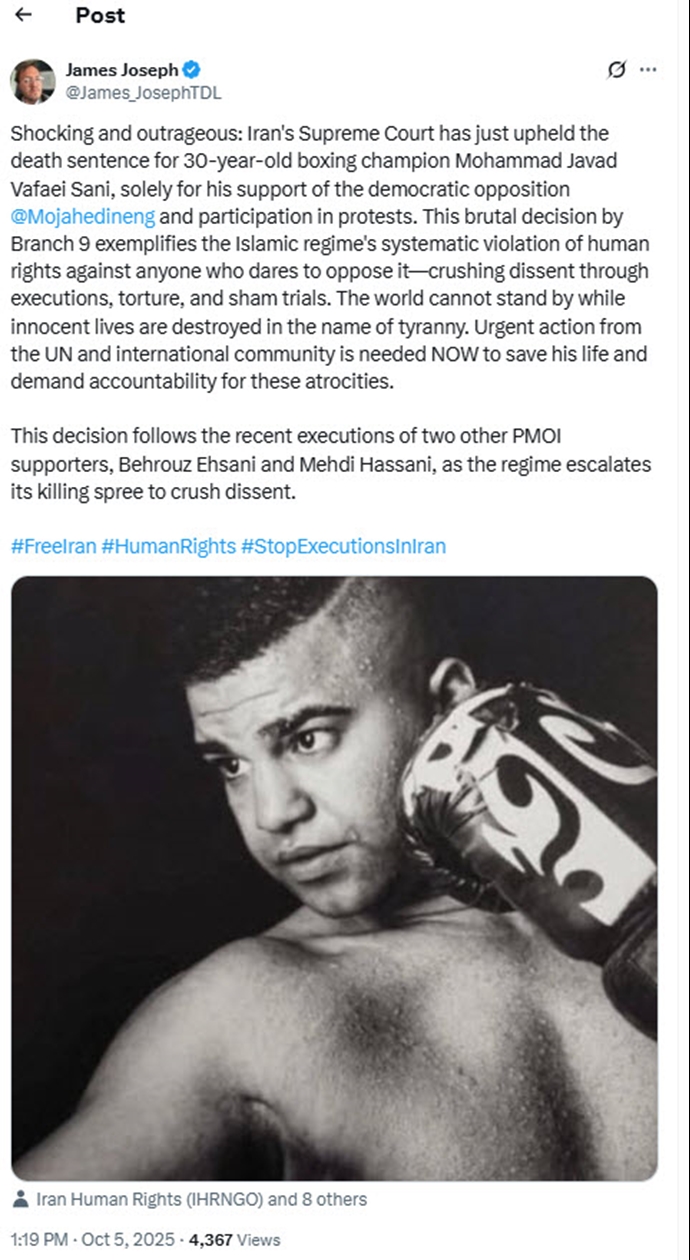Open the Grok slashed-circle icon
The image size is (690, 1260).
pos(617,70)
